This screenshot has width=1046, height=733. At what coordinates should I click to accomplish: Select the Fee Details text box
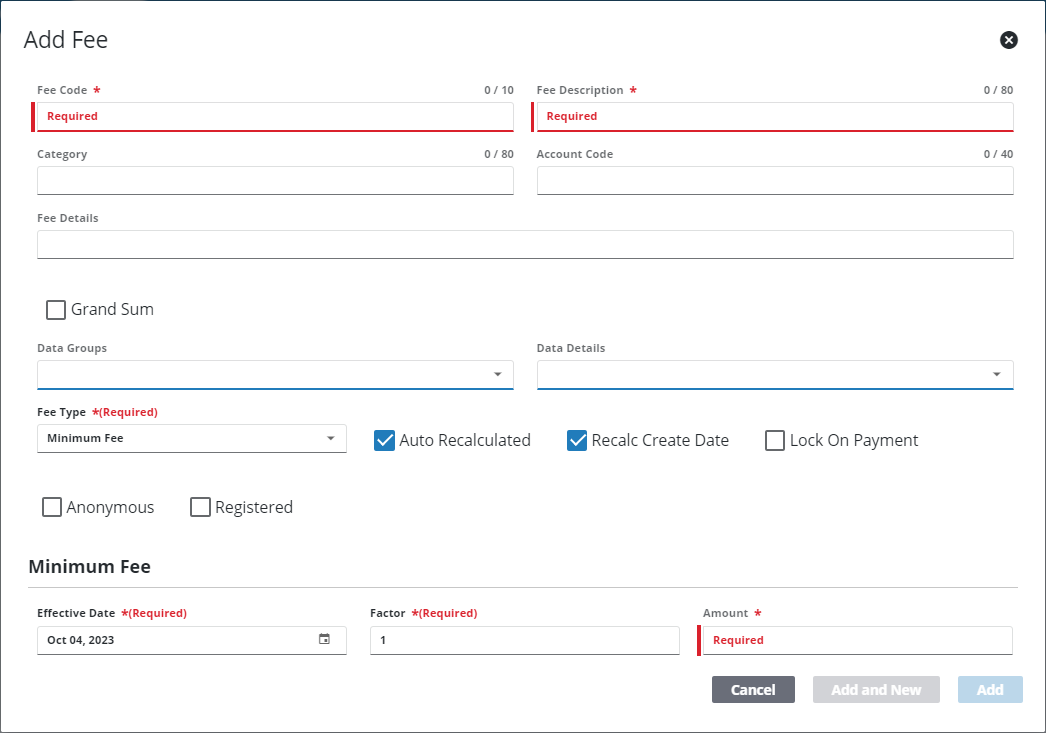click(525, 245)
